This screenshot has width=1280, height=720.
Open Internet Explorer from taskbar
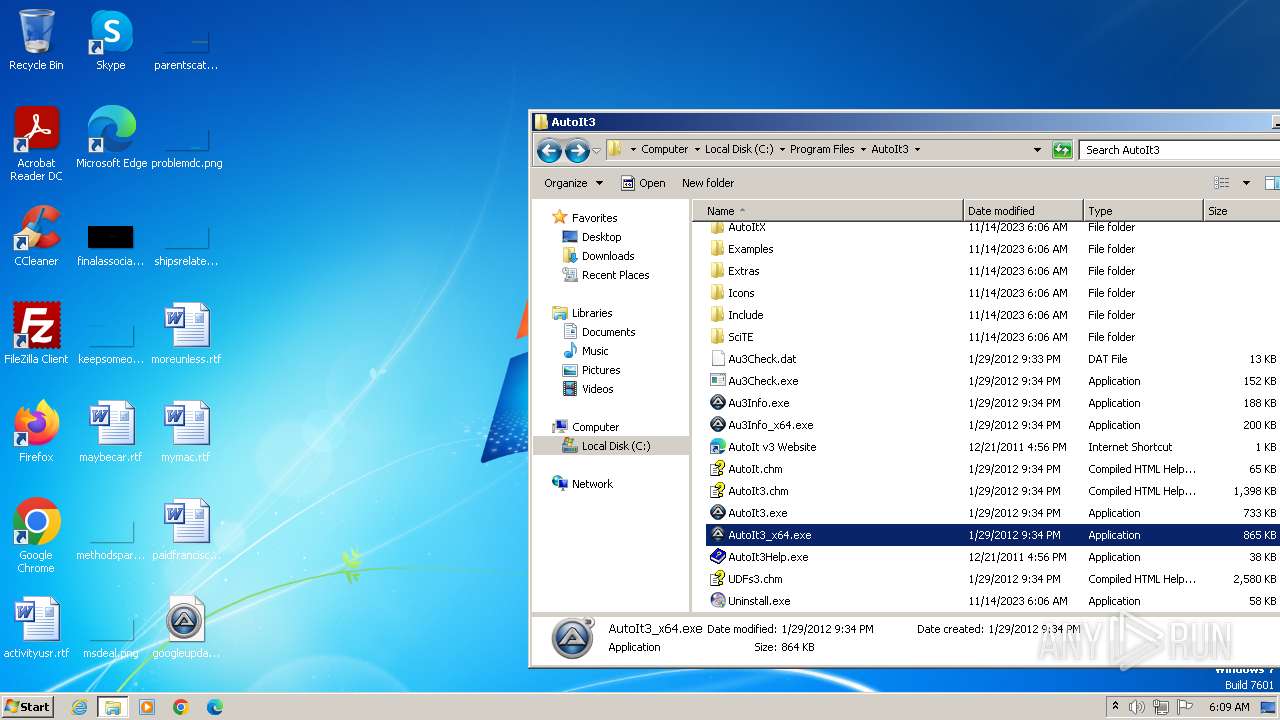pyautogui.click(x=79, y=707)
